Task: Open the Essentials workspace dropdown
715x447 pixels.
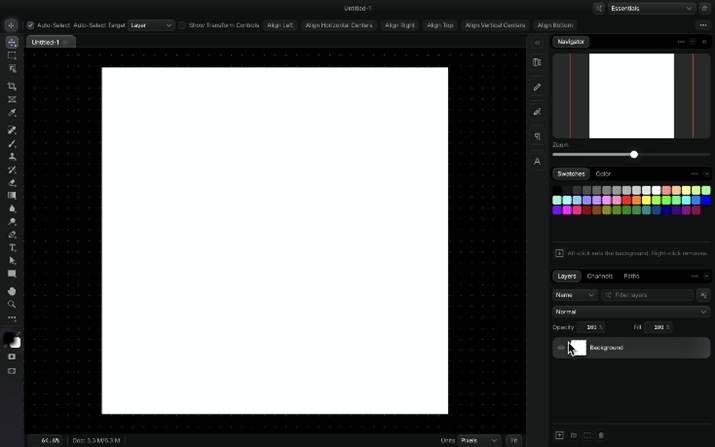Action: coord(651,8)
